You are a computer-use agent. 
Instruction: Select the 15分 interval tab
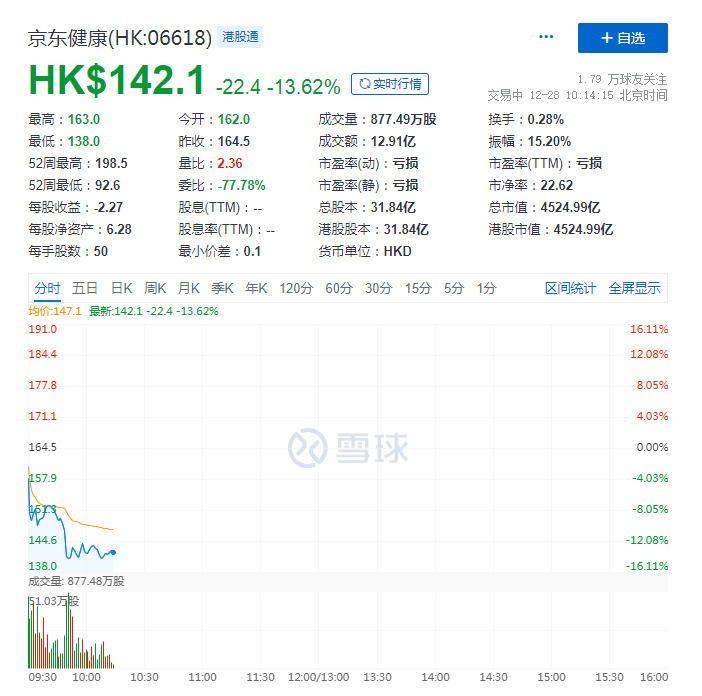[418, 288]
